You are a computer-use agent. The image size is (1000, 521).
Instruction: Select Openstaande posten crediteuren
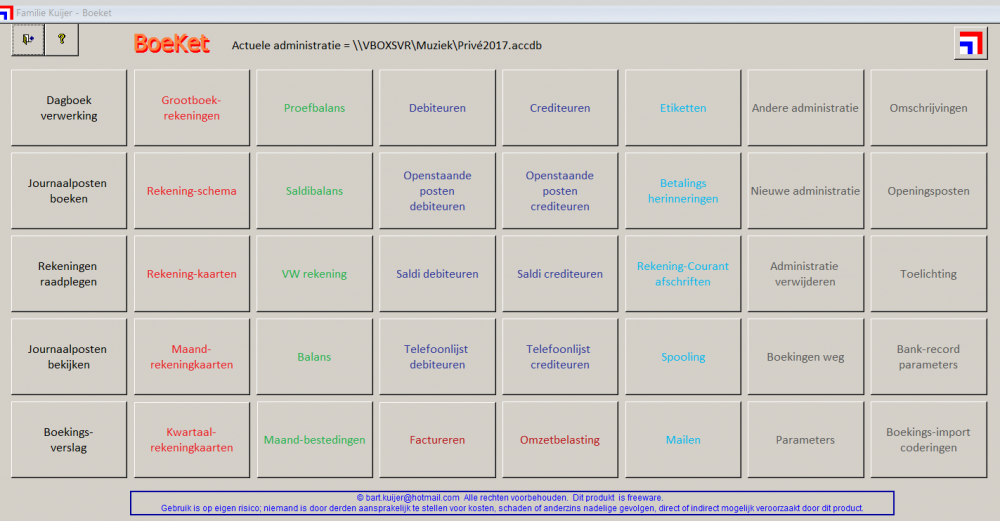(x=560, y=191)
